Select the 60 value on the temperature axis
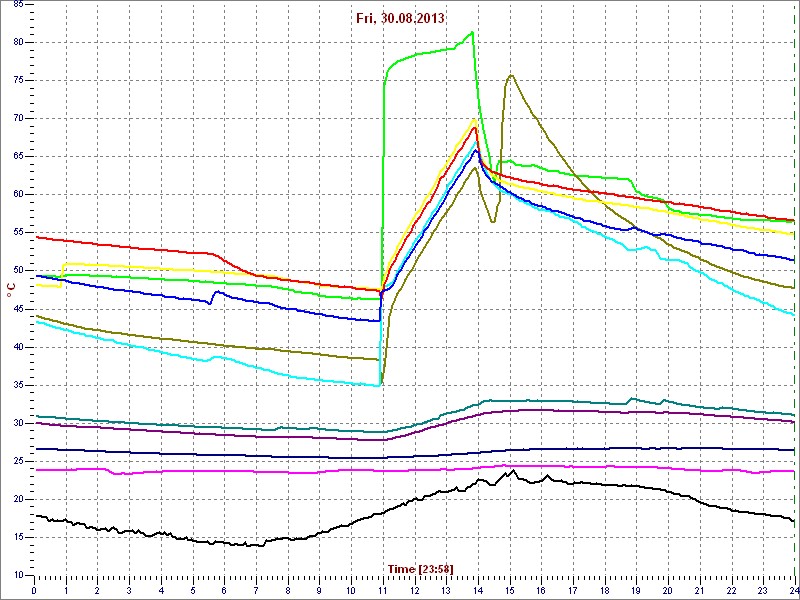Screen dimensions: 800x600 [x=17, y=194]
